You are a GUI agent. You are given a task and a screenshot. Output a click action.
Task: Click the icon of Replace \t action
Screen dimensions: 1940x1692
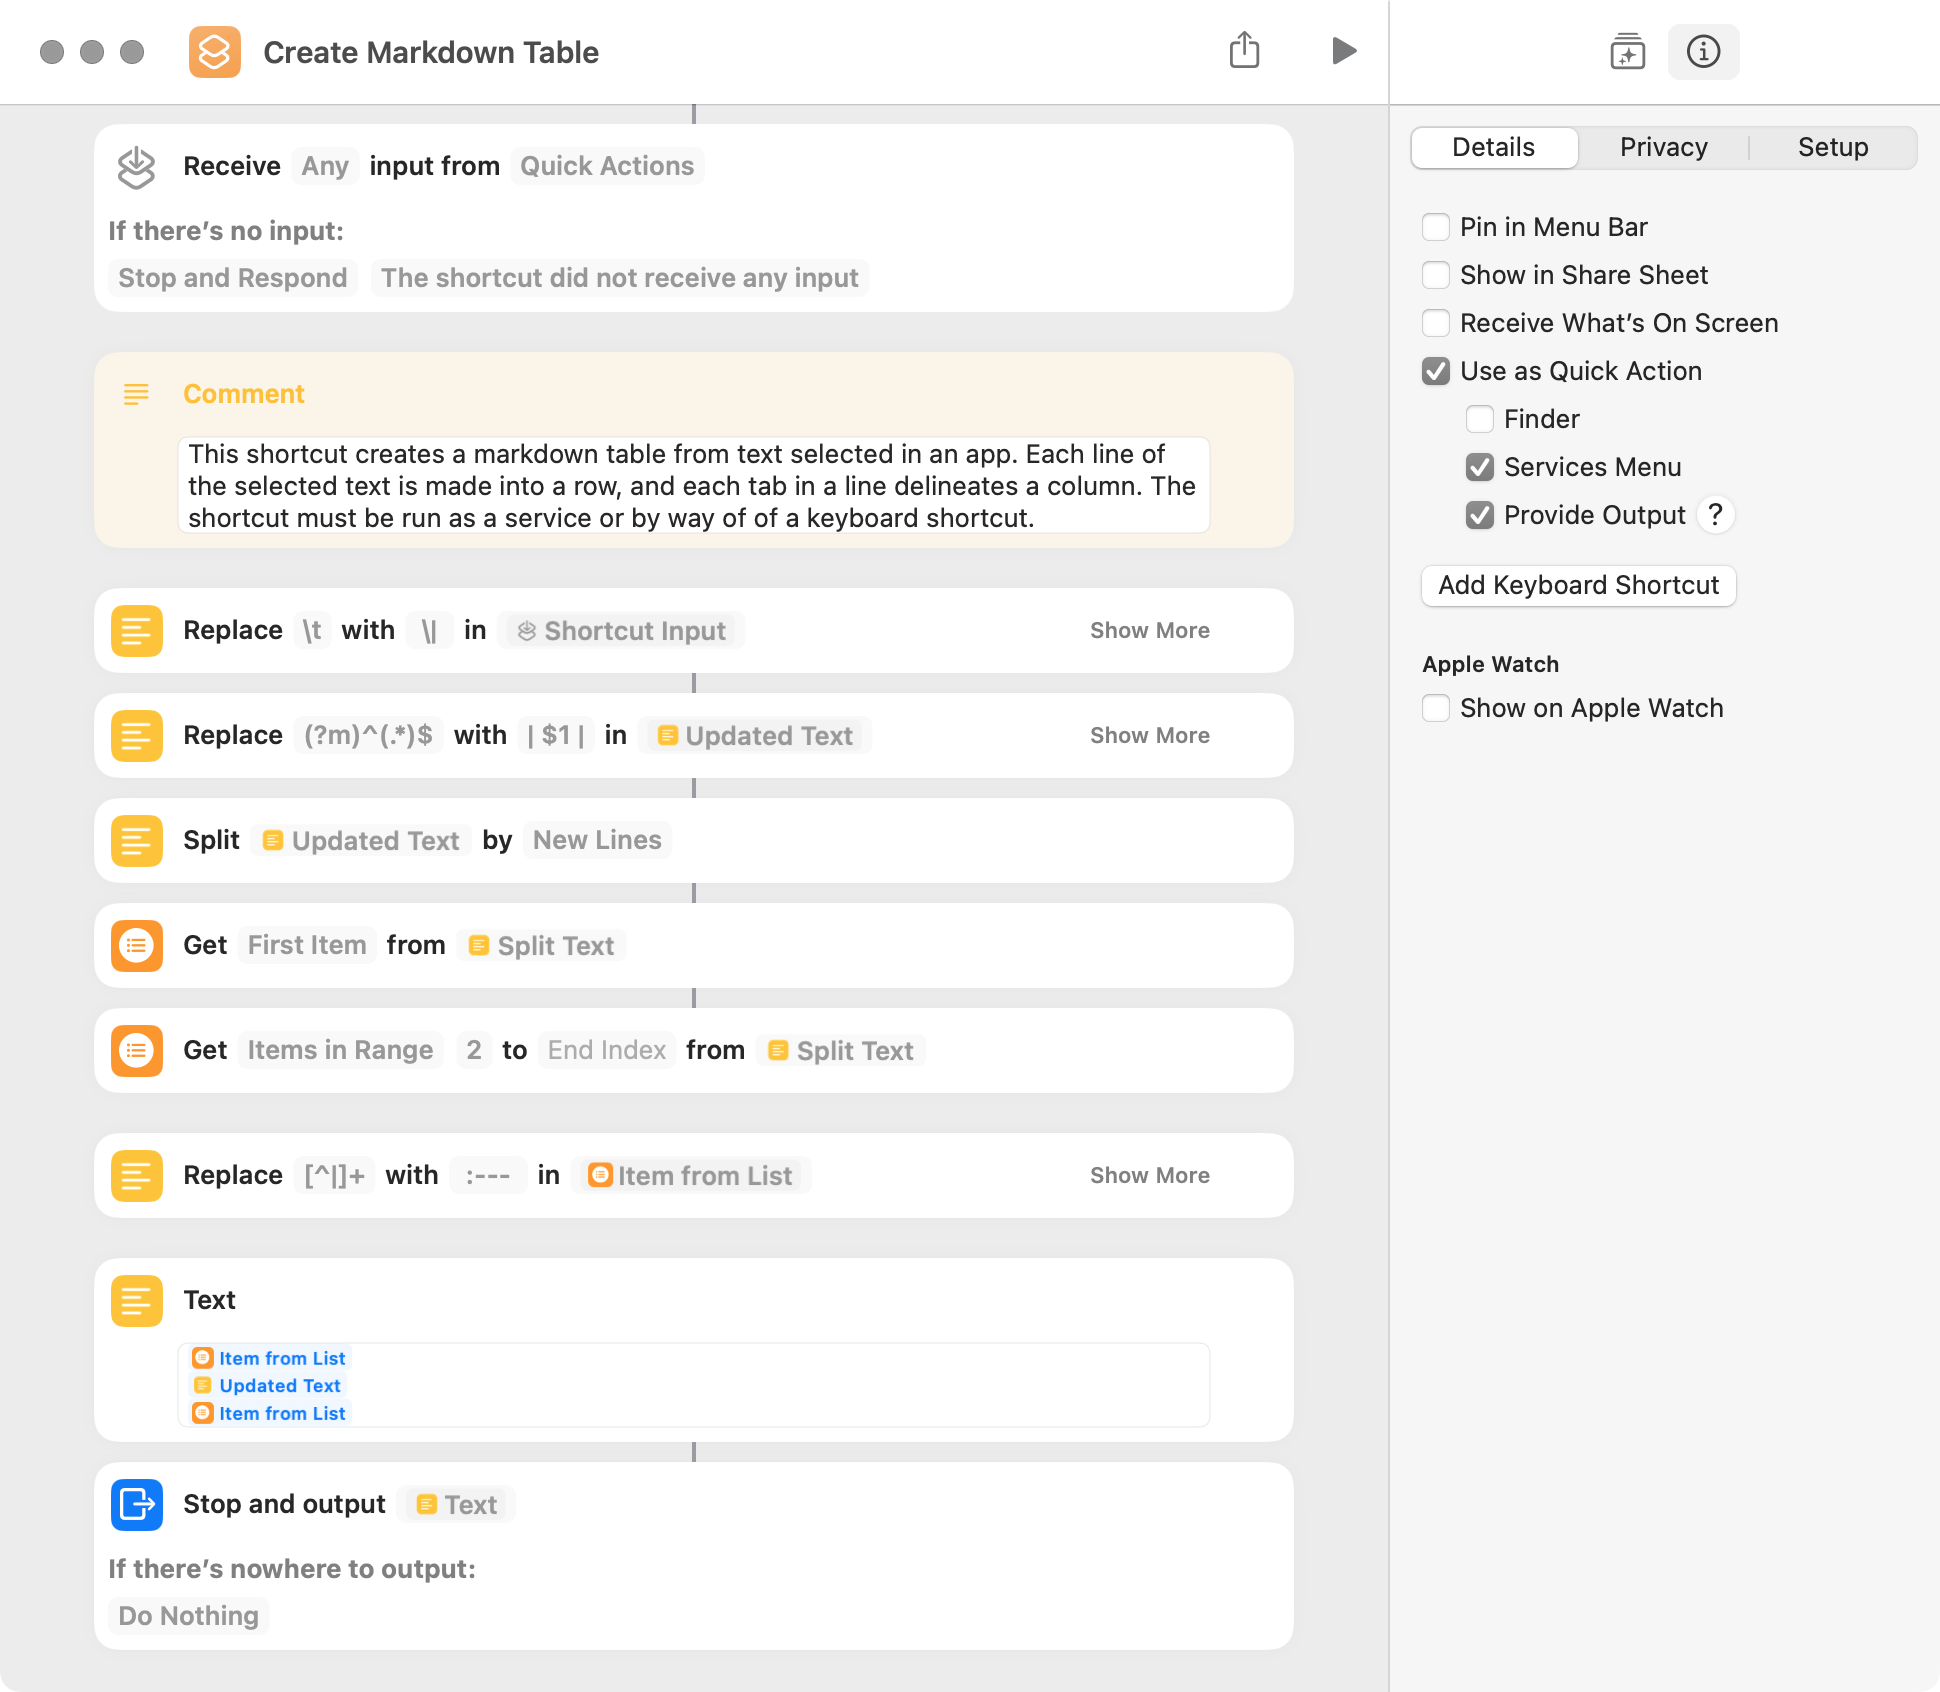[x=137, y=630]
